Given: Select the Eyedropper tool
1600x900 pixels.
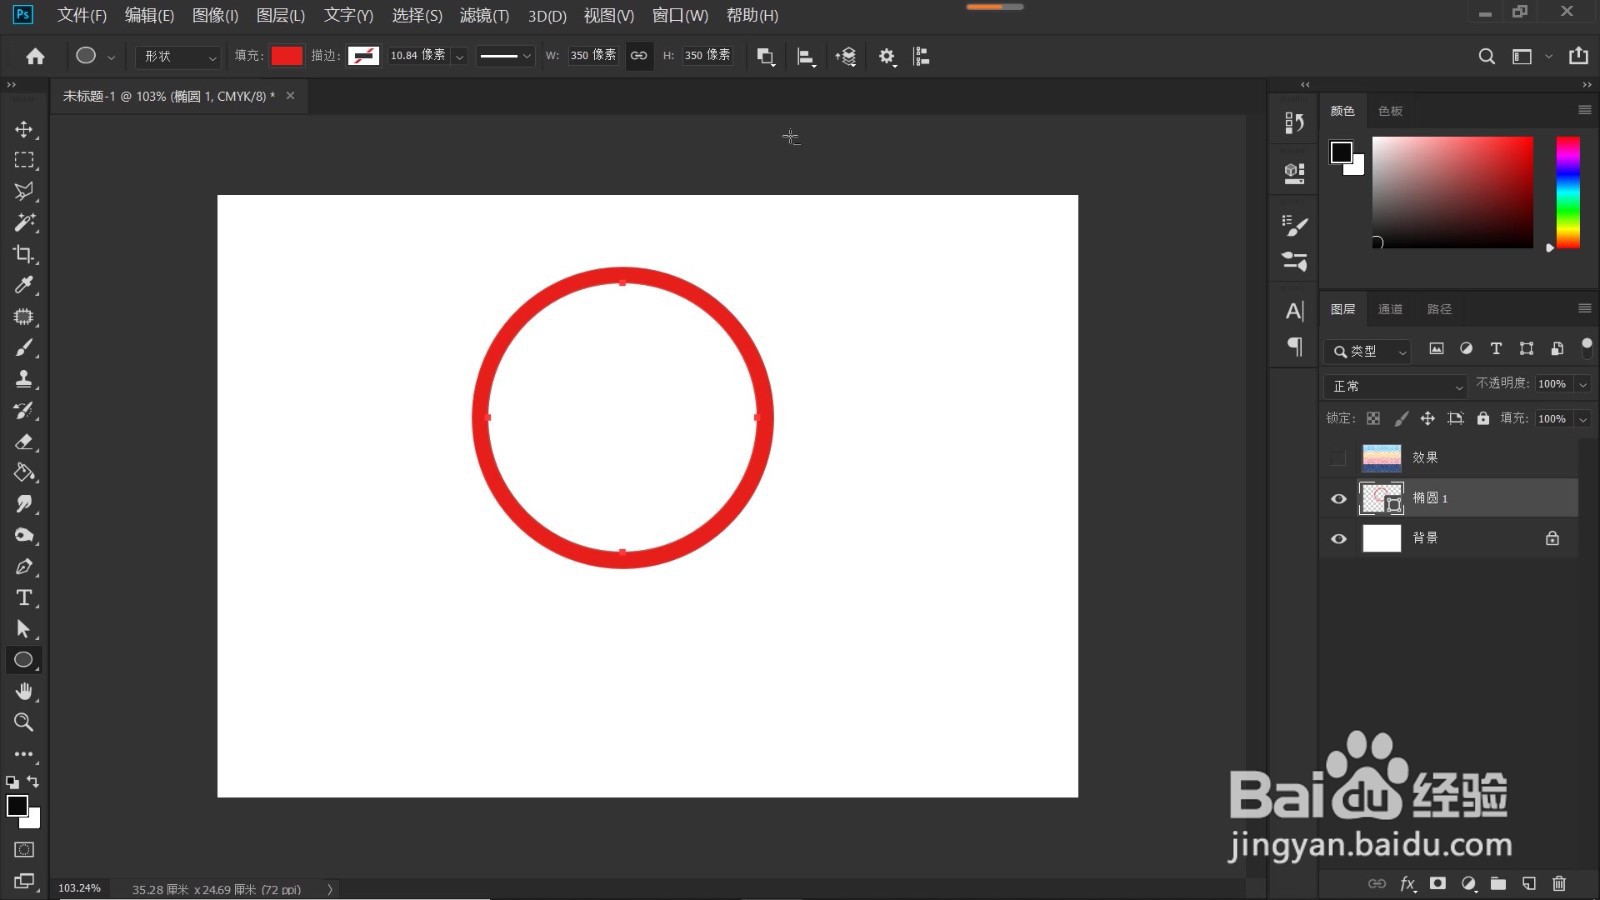Looking at the screenshot, I should pos(24,285).
